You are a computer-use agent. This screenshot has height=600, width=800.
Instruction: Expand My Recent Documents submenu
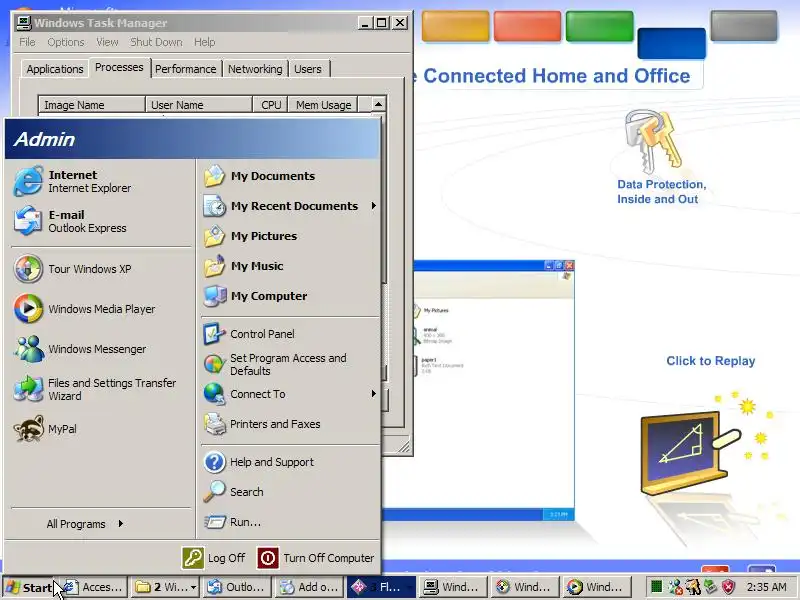(x=290, y=206)
